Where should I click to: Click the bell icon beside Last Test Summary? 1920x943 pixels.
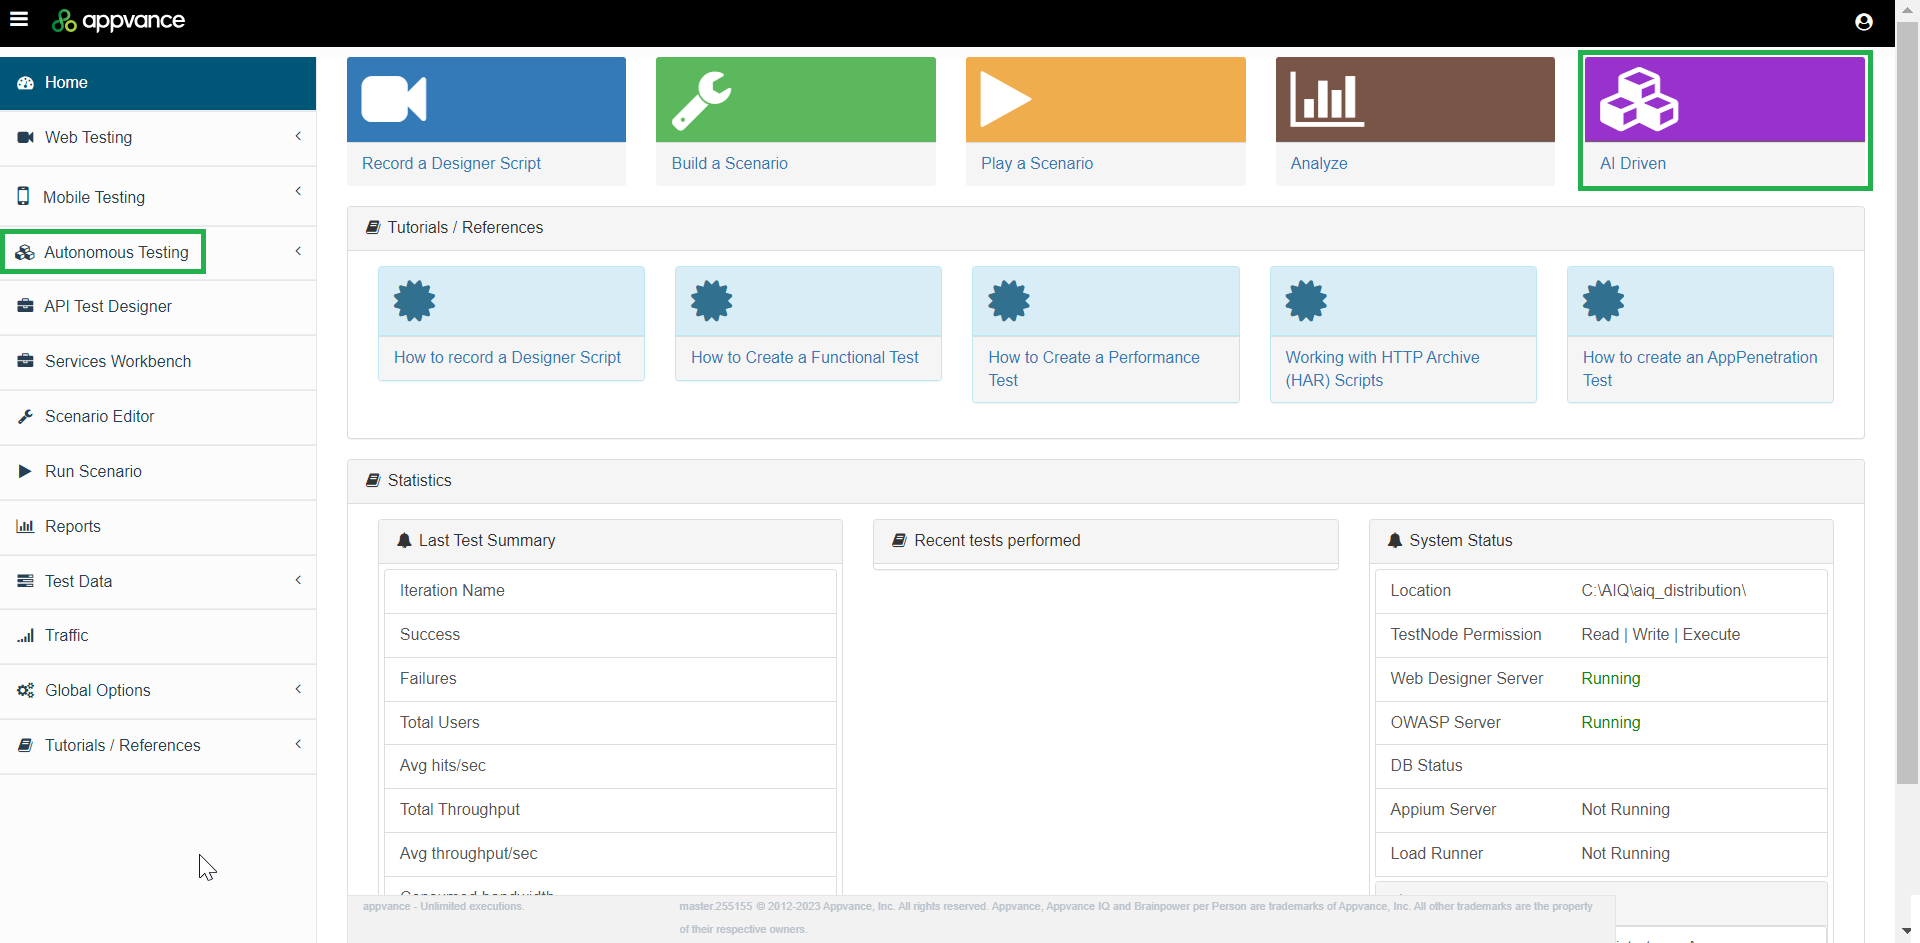pos(404,540)
